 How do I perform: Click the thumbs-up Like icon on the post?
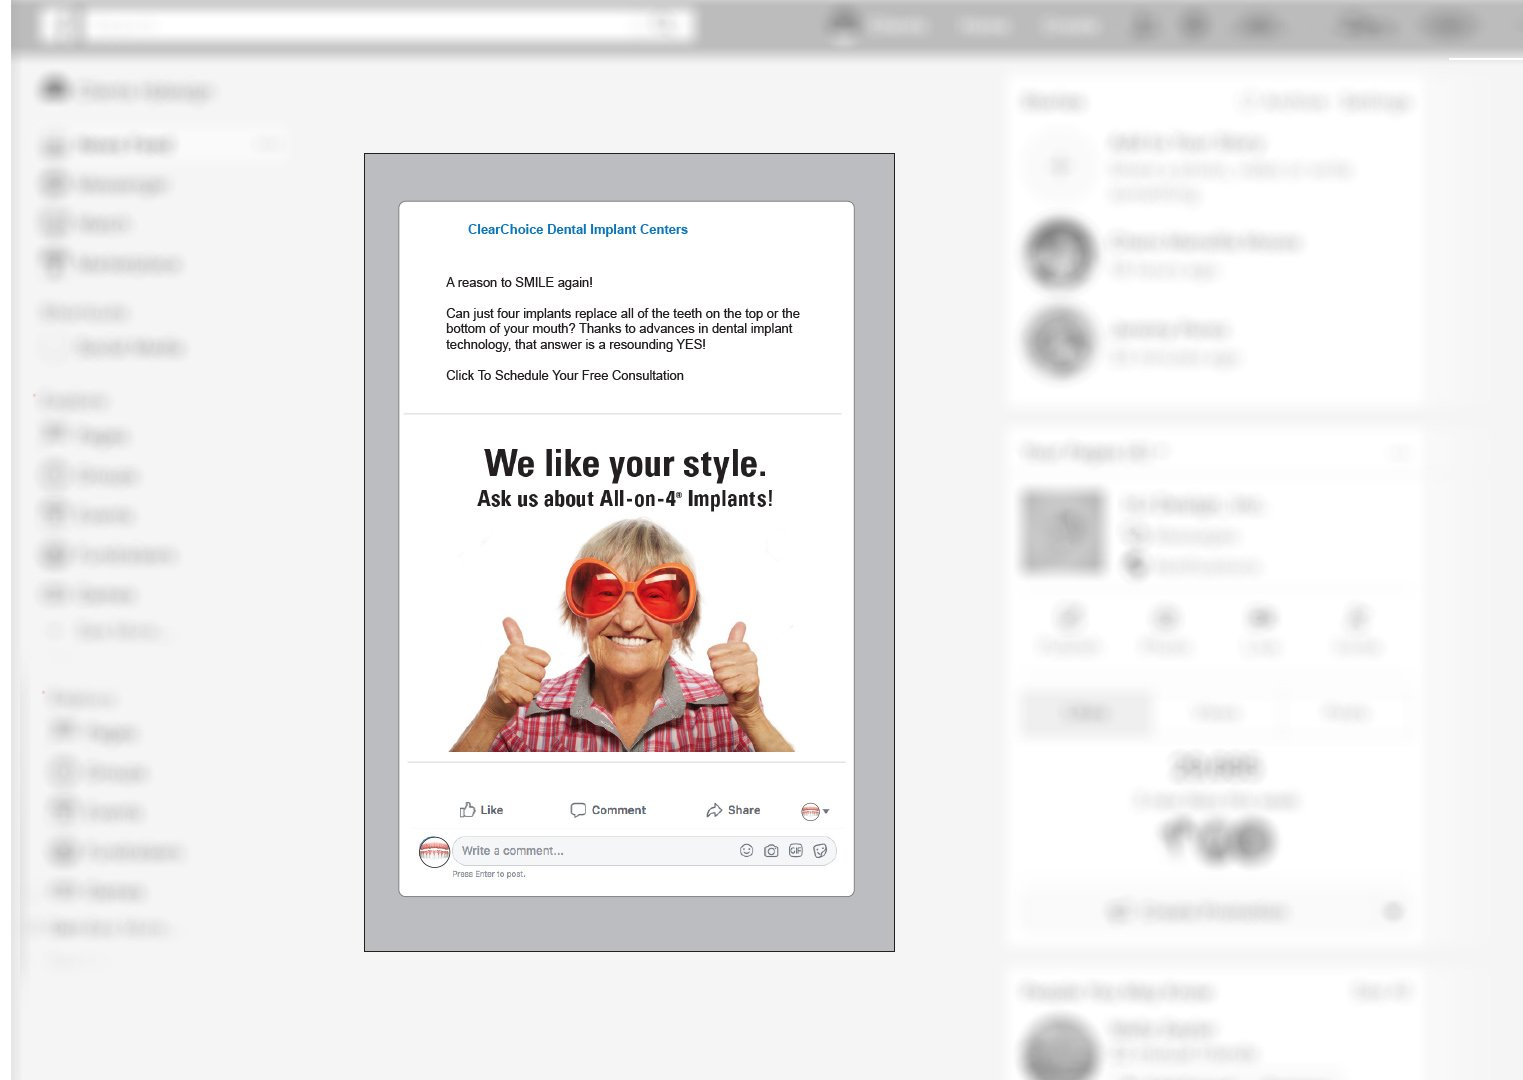pos(467,810)
